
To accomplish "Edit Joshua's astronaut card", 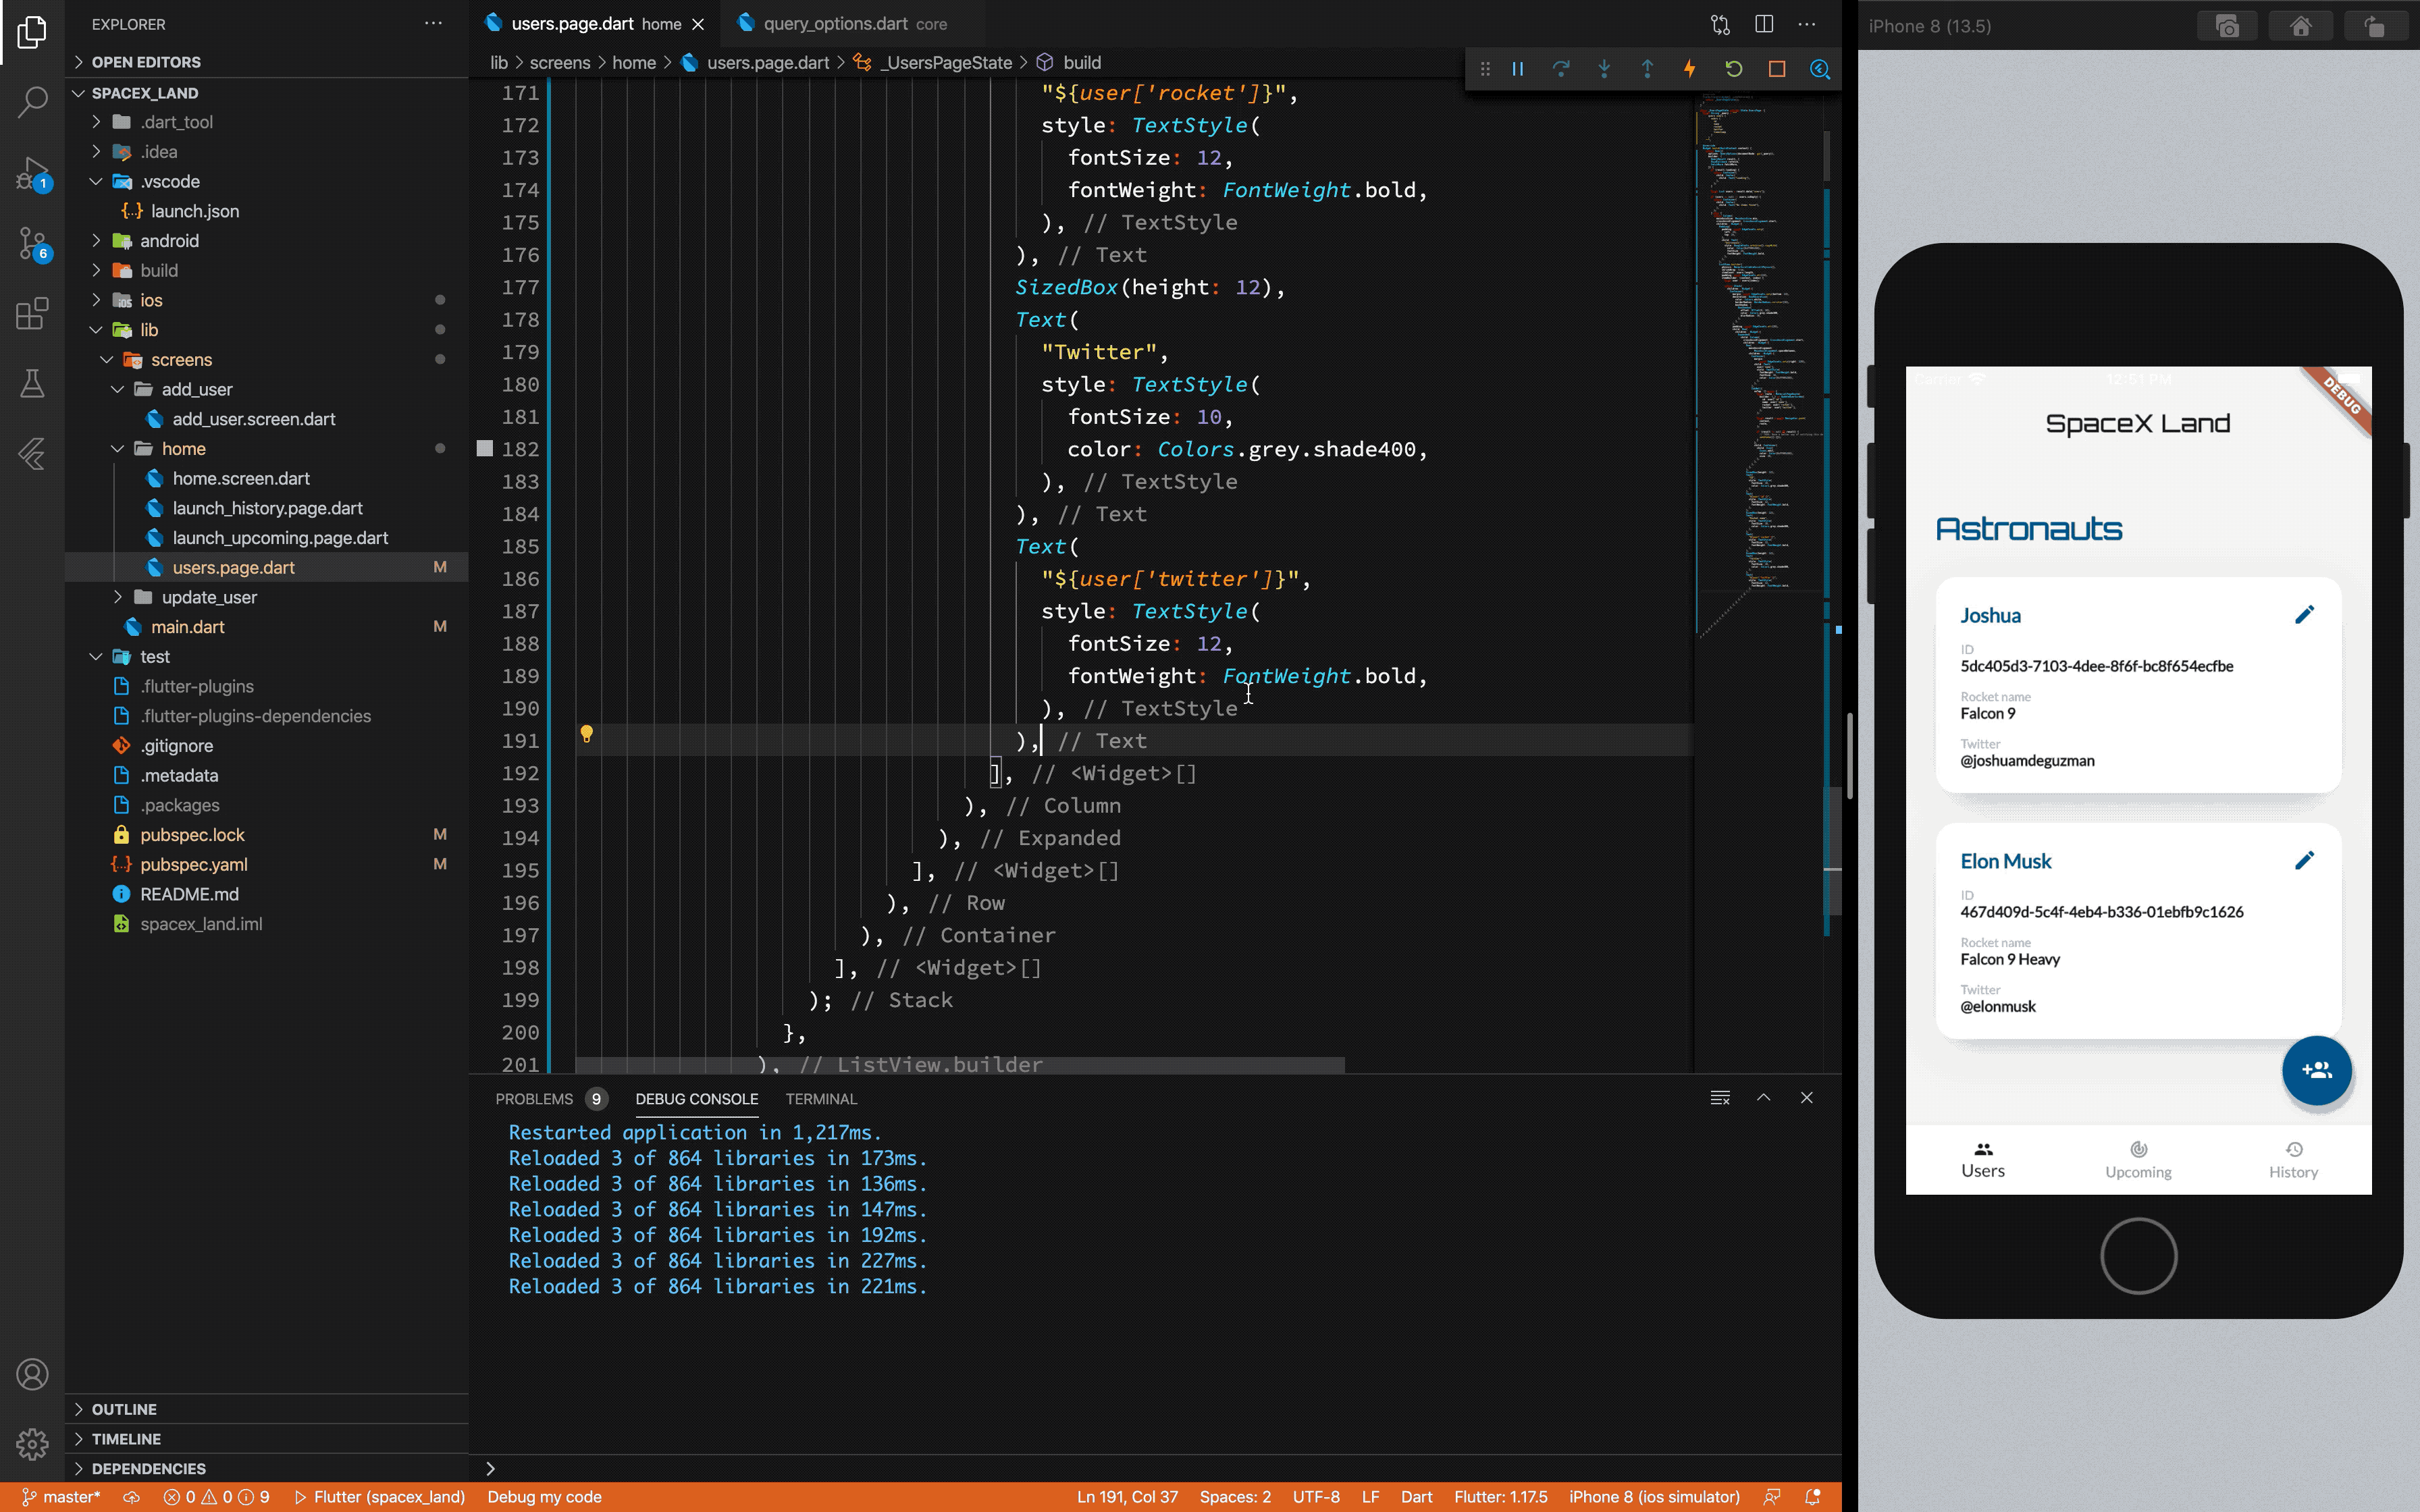I will click(x=2305, y=615).
